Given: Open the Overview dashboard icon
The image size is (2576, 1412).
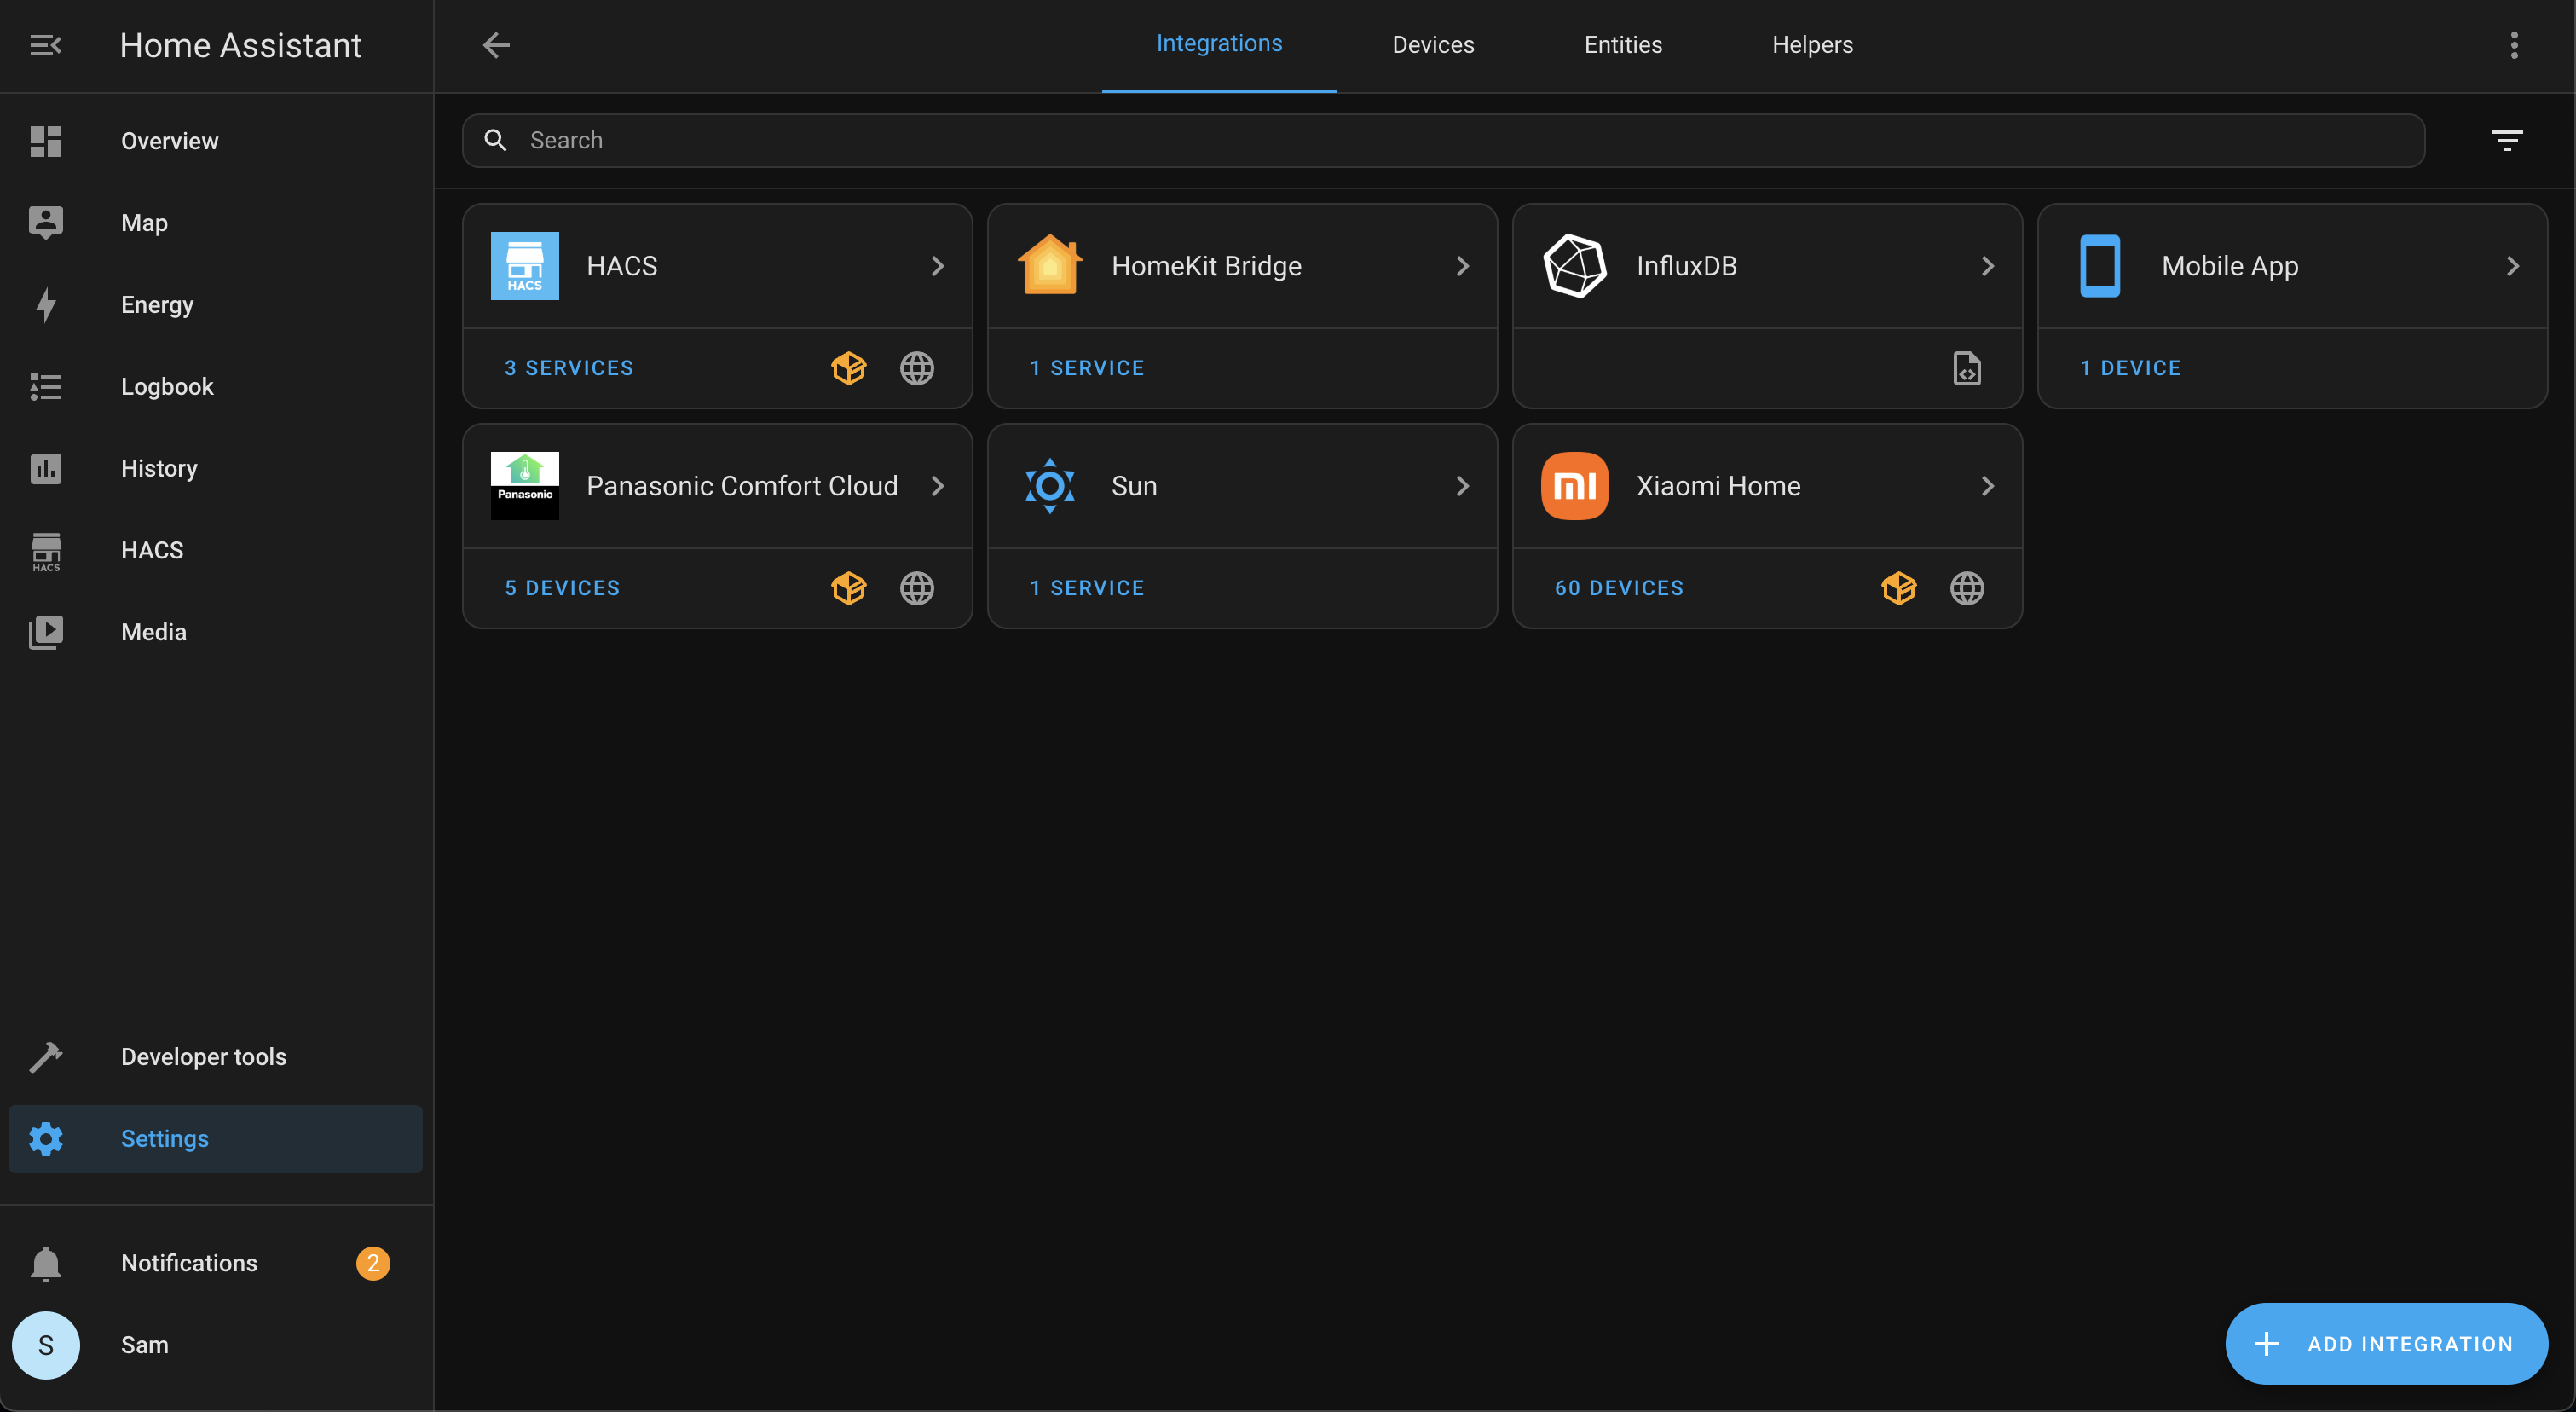Looking at the screenshot, I should (x=46, y=141).
